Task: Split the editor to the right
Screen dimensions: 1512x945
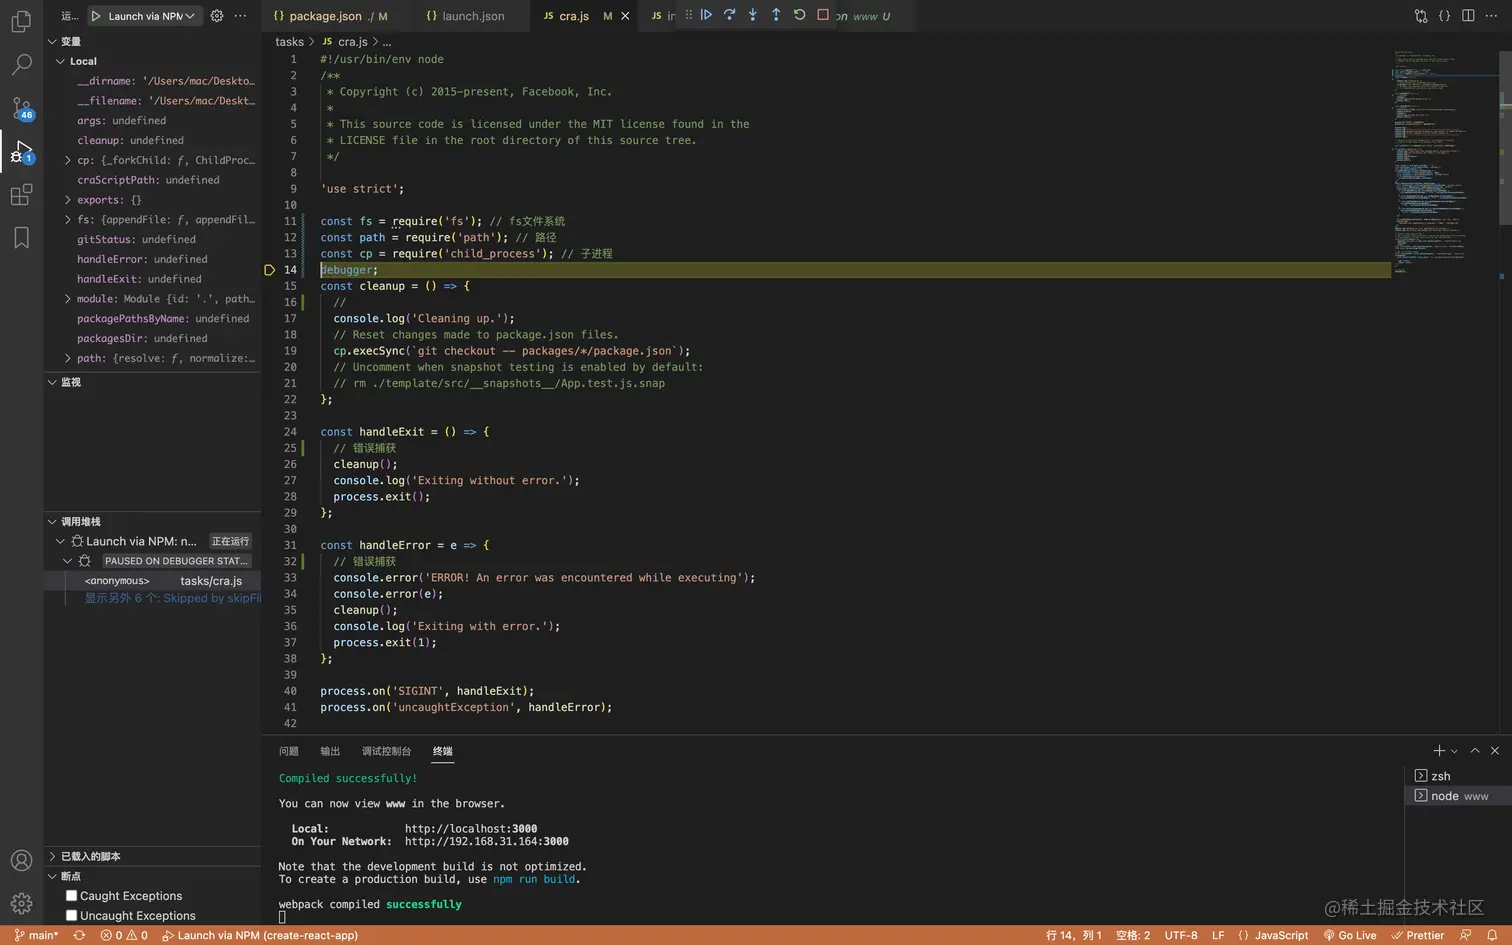Action: click(x=1468, y=16)
